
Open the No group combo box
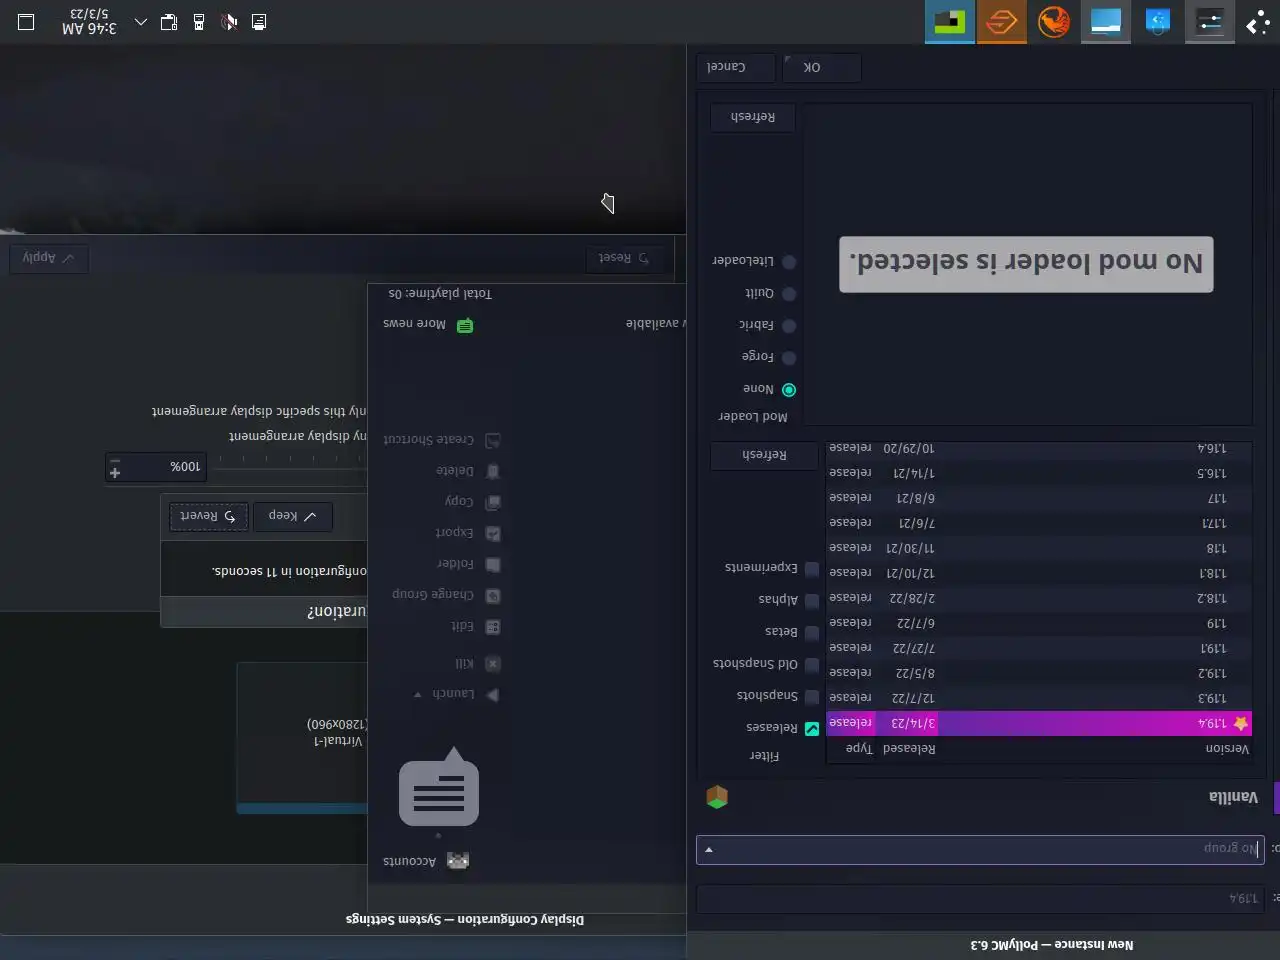pos(980,850)
